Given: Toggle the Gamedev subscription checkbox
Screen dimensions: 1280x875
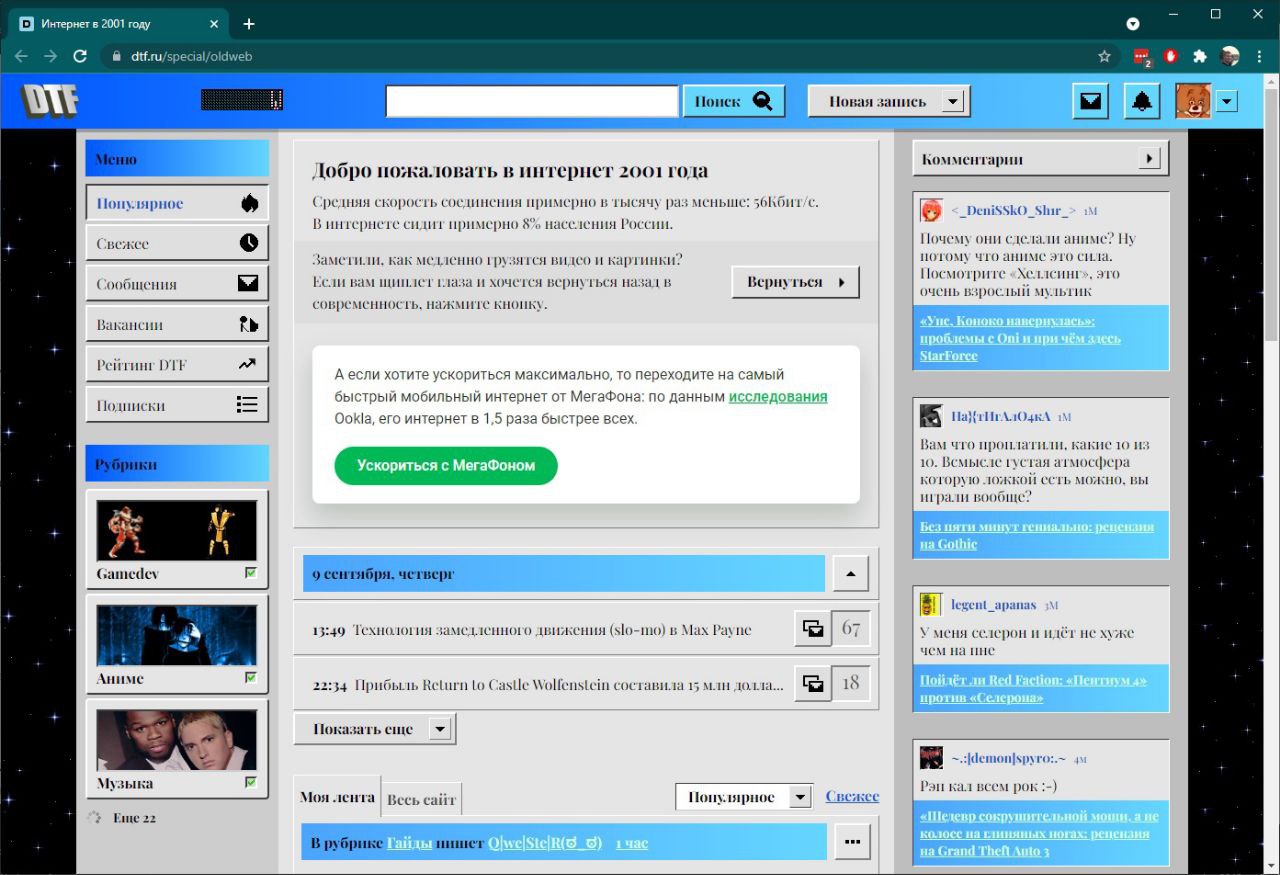Looking at the screenshot, I should tap(251, 573).
